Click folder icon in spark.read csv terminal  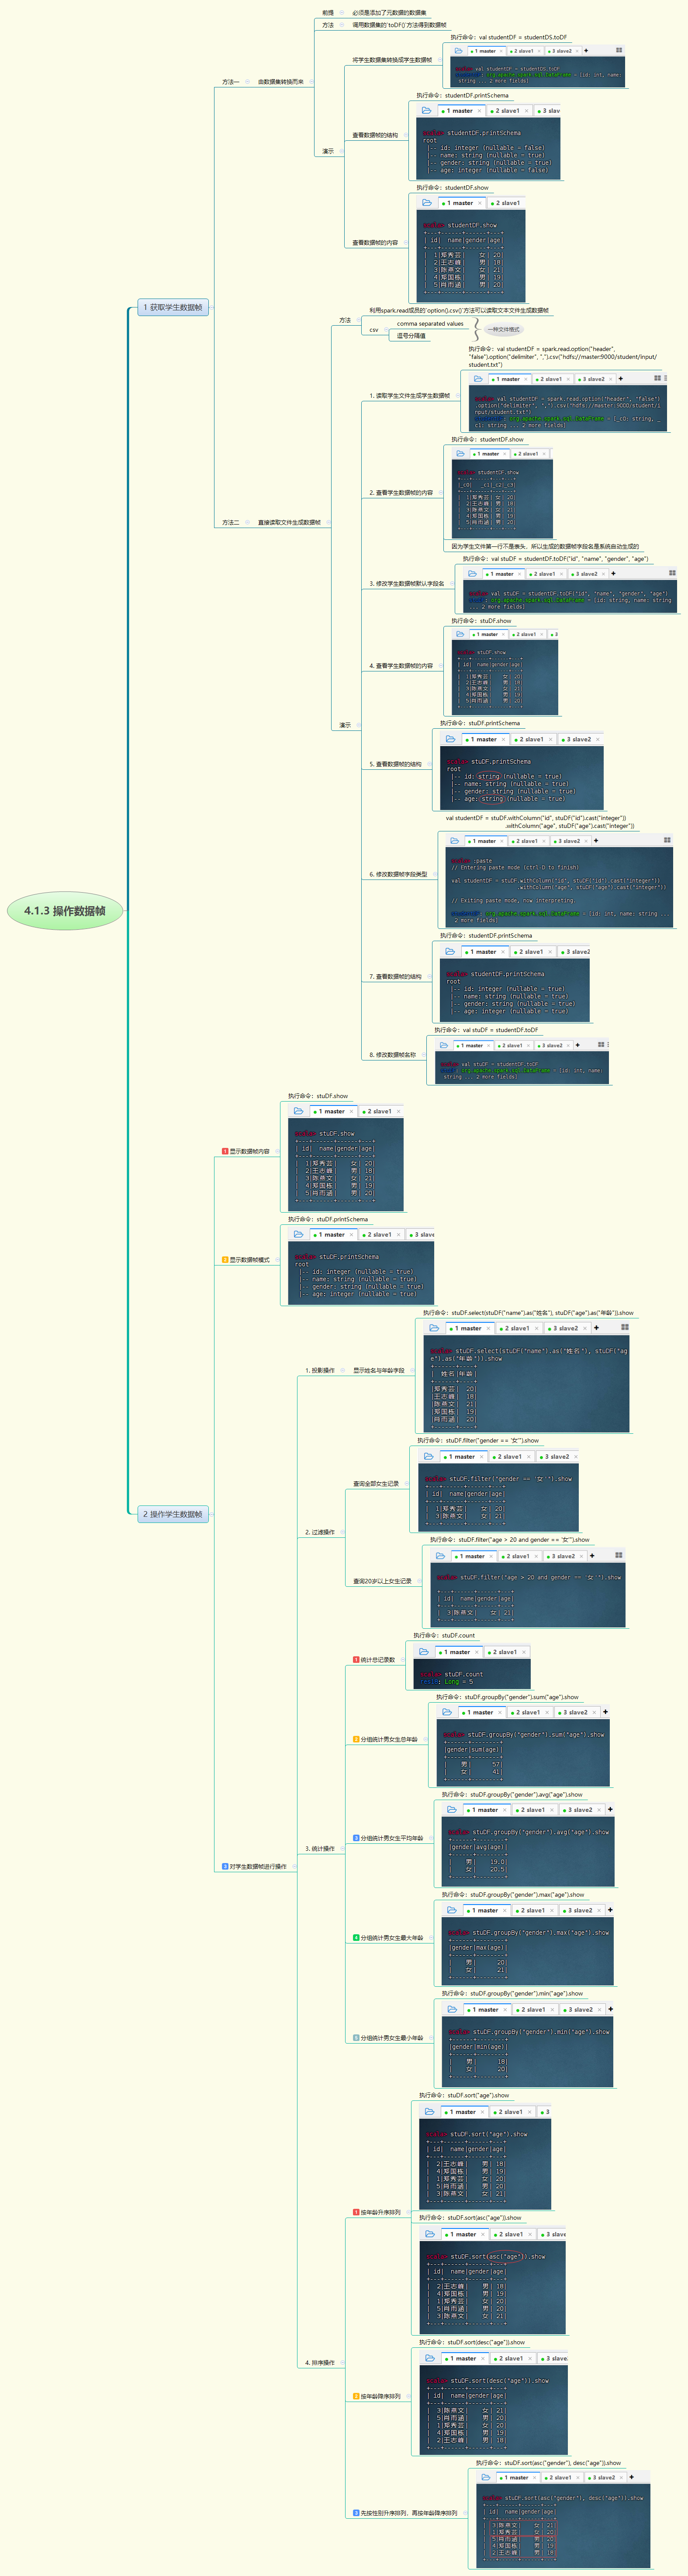pos(478,379)
